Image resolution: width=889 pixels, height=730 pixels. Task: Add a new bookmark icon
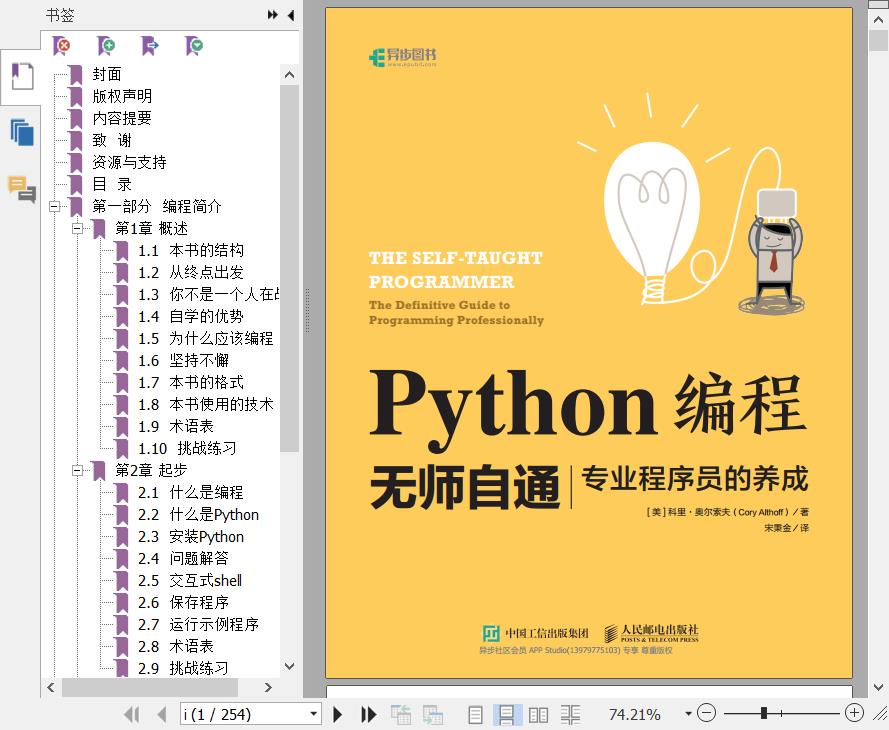pyautogui.click(x=105, y=46)
